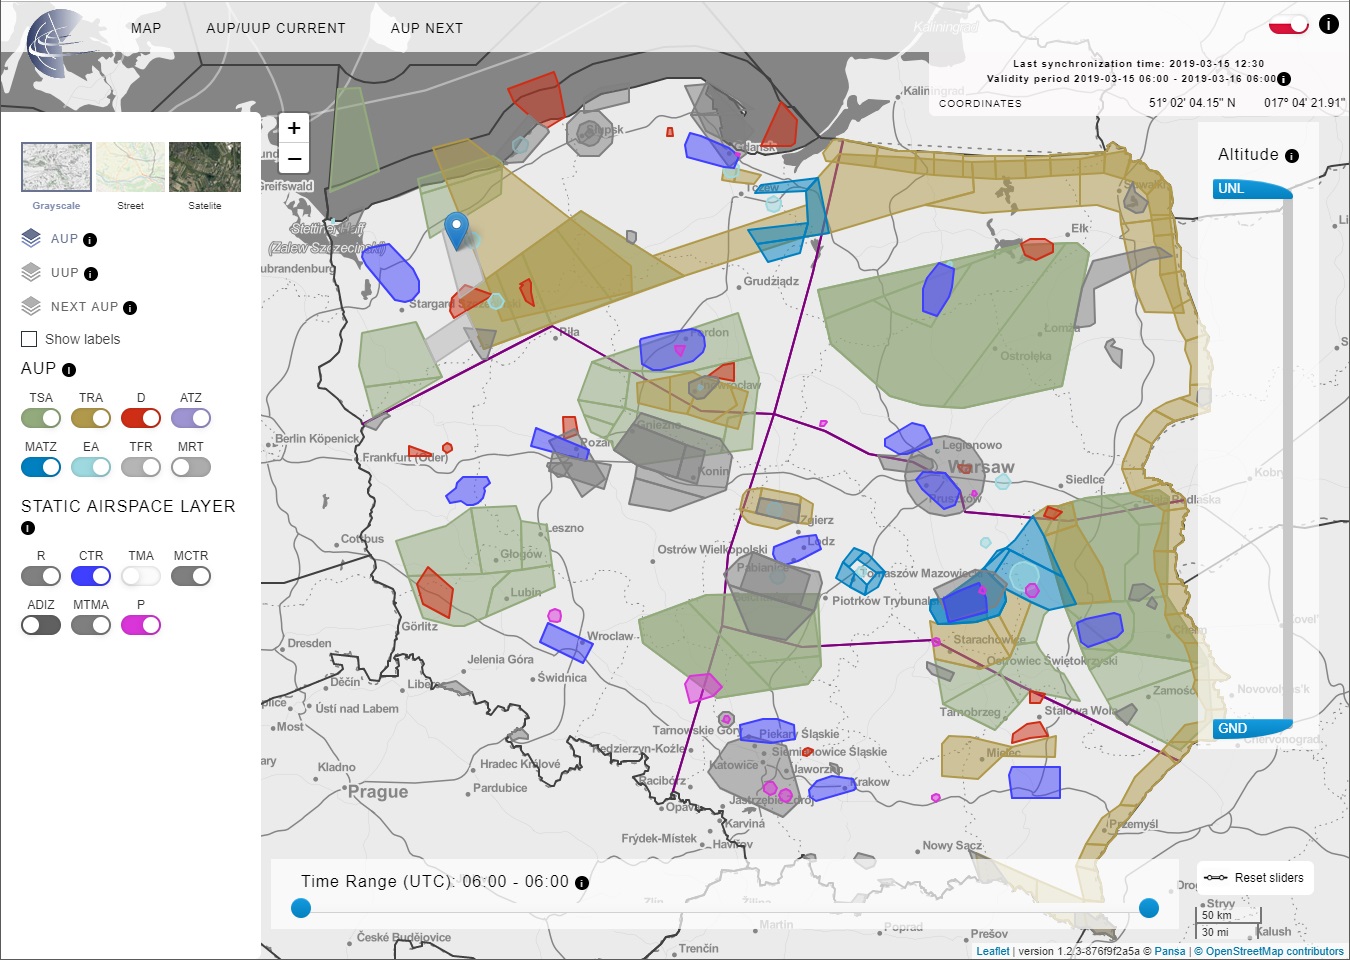The image size is (1350, 960).
Task: Toggle the ATZ airspace switch
Action: (191, 418)
